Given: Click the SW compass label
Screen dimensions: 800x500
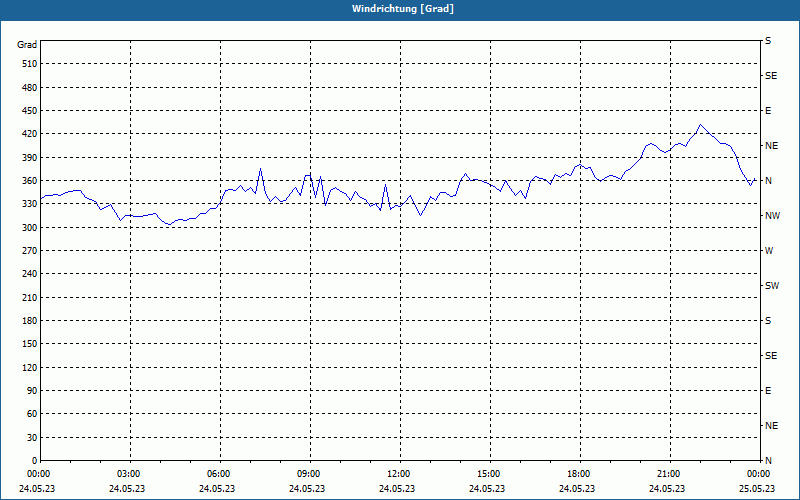Looking at the screenshot, I should click(x=772, y=286).
